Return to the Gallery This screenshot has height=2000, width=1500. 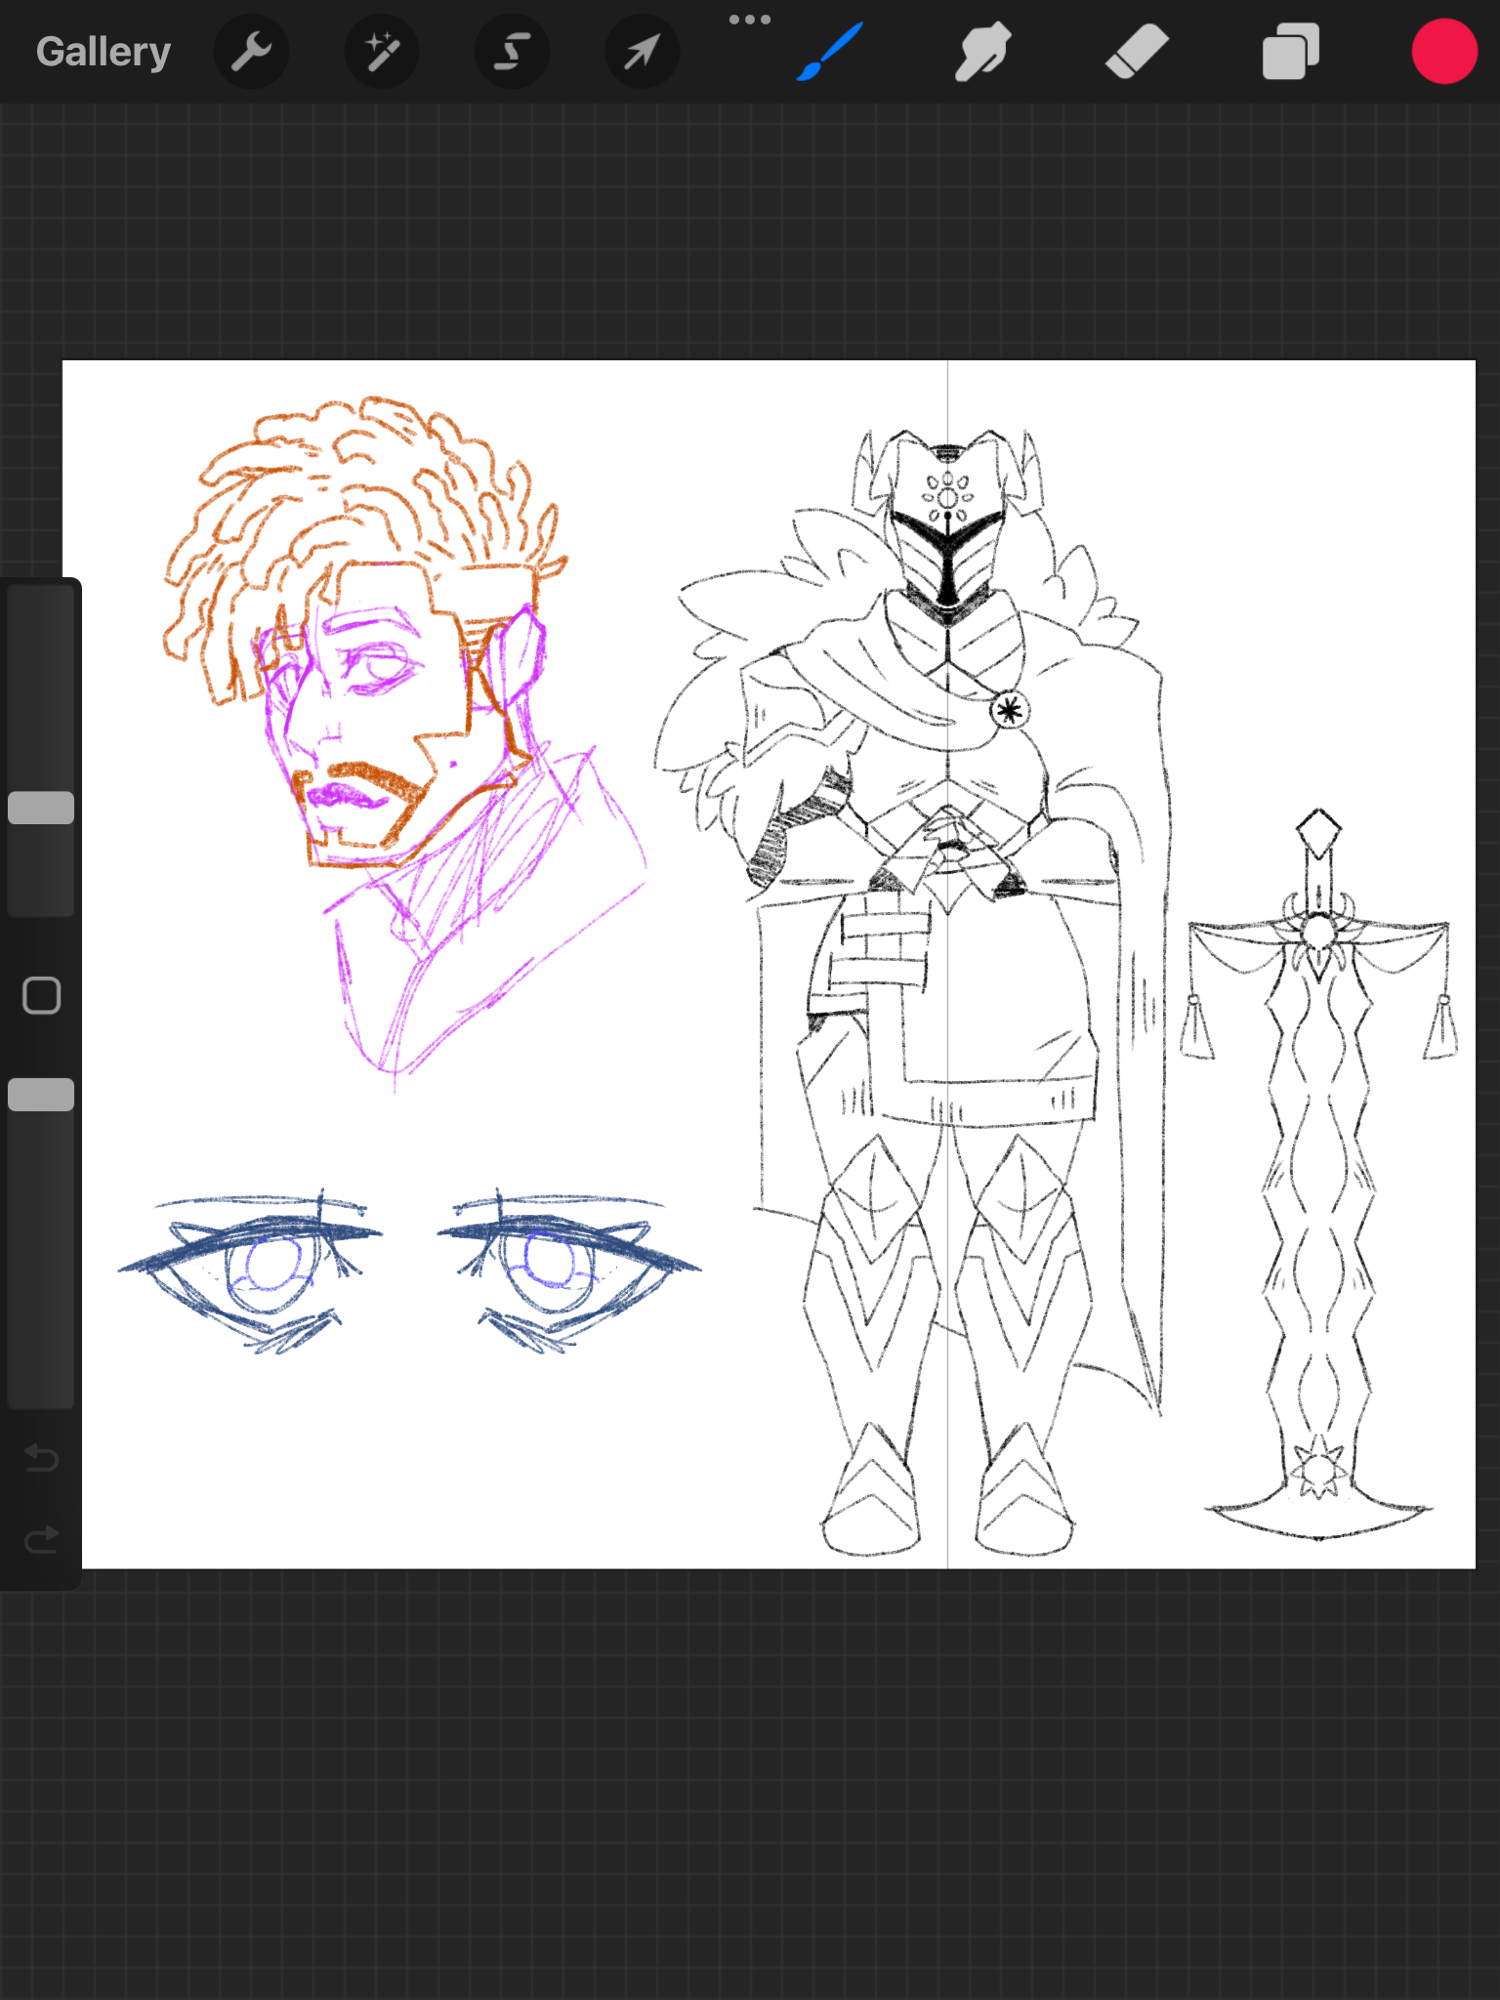[103, 52]
